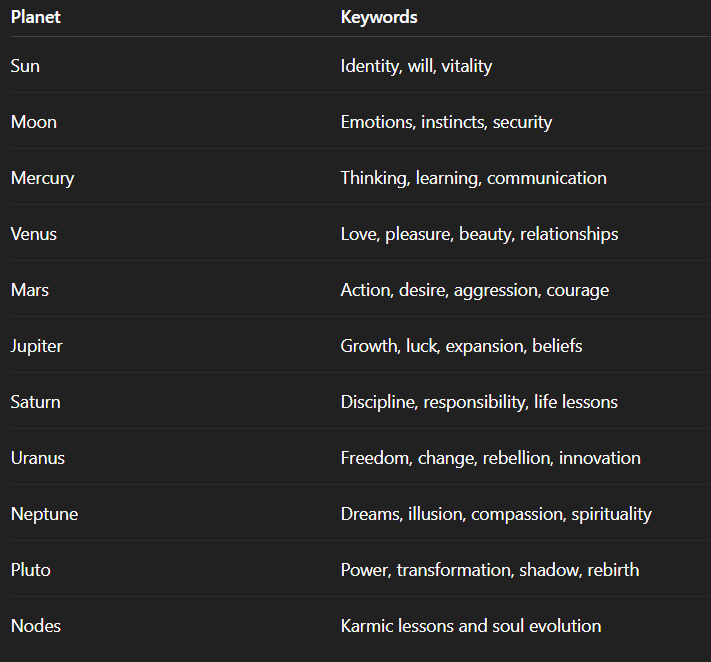Click the Jupiter row label

[37, 346]
